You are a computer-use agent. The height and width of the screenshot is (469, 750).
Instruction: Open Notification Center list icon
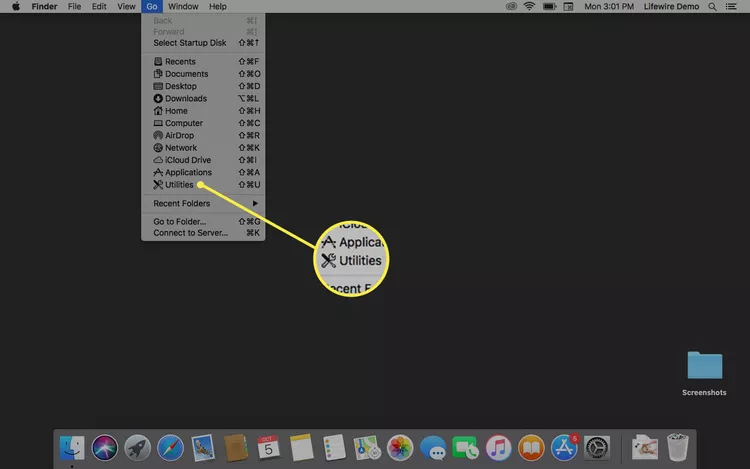pyautogui.click(x=731, y=7)
